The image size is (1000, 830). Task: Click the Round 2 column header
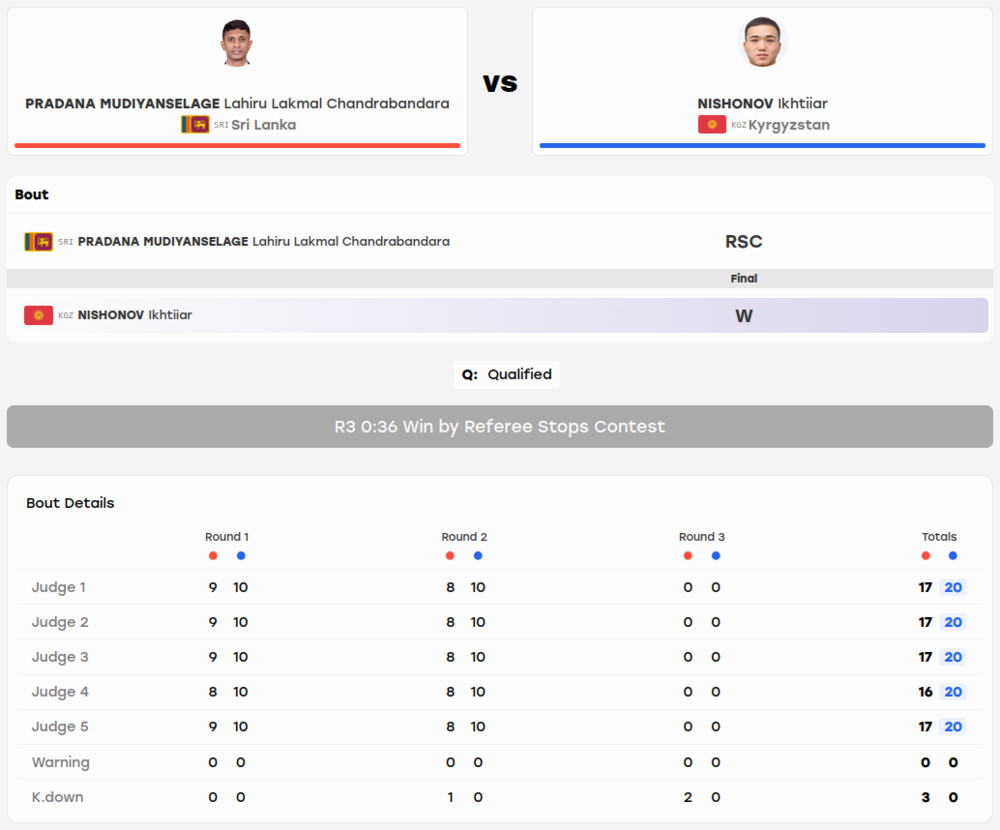click(x=464, y=537)
